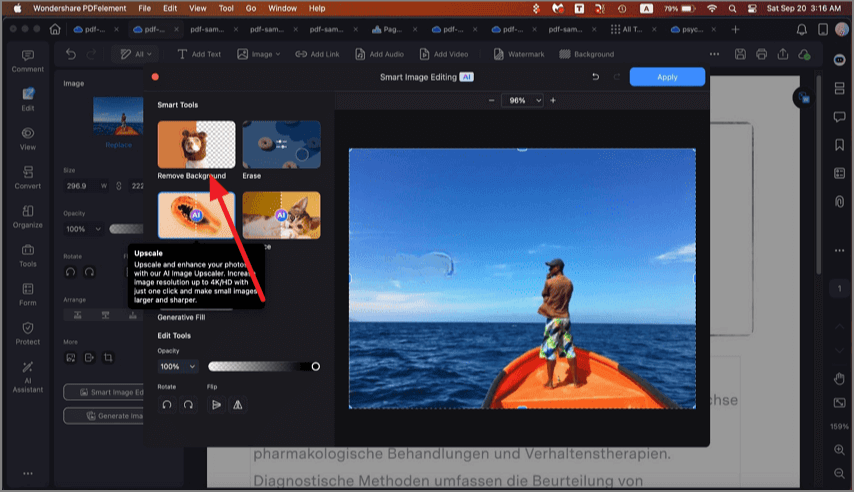Open the Protect sidebar tool
854x492 pixels.
click(x=28, y=333)
